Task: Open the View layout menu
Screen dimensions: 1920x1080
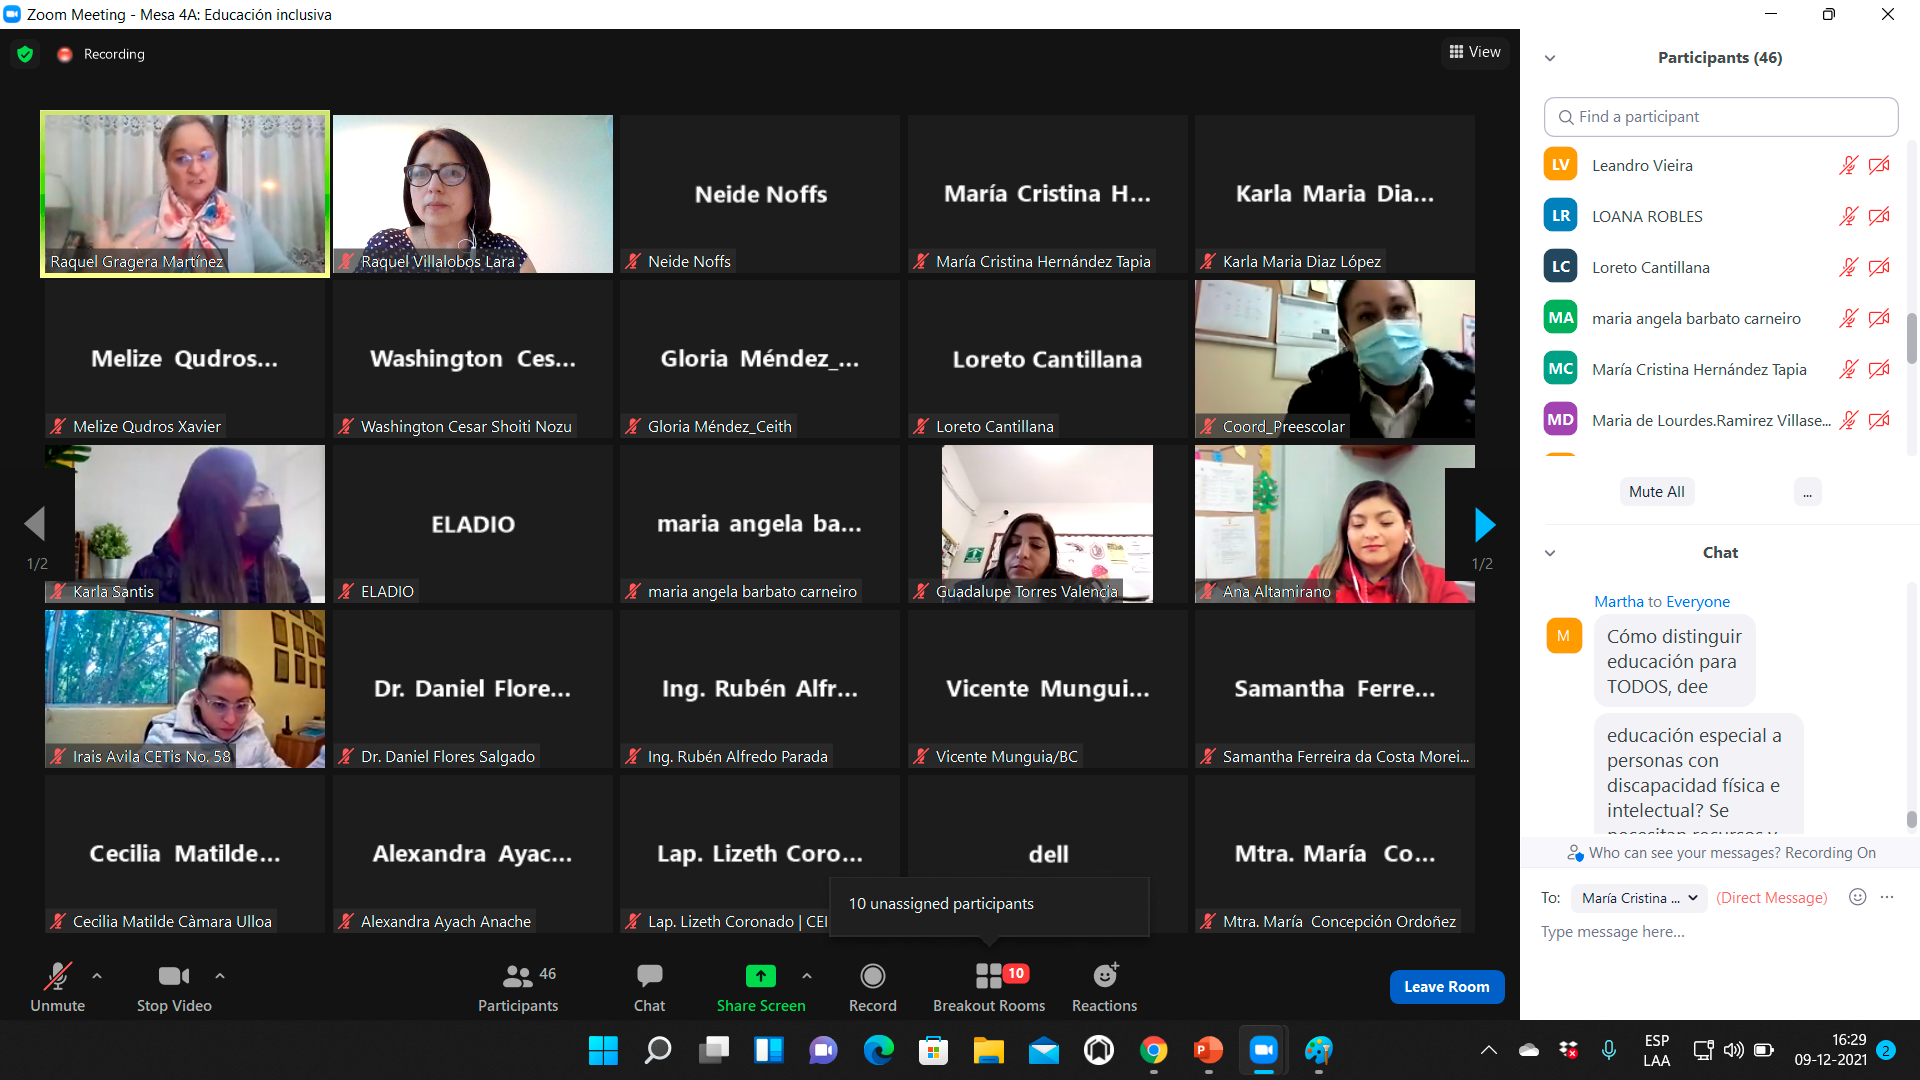Action: click(1475, 52)
